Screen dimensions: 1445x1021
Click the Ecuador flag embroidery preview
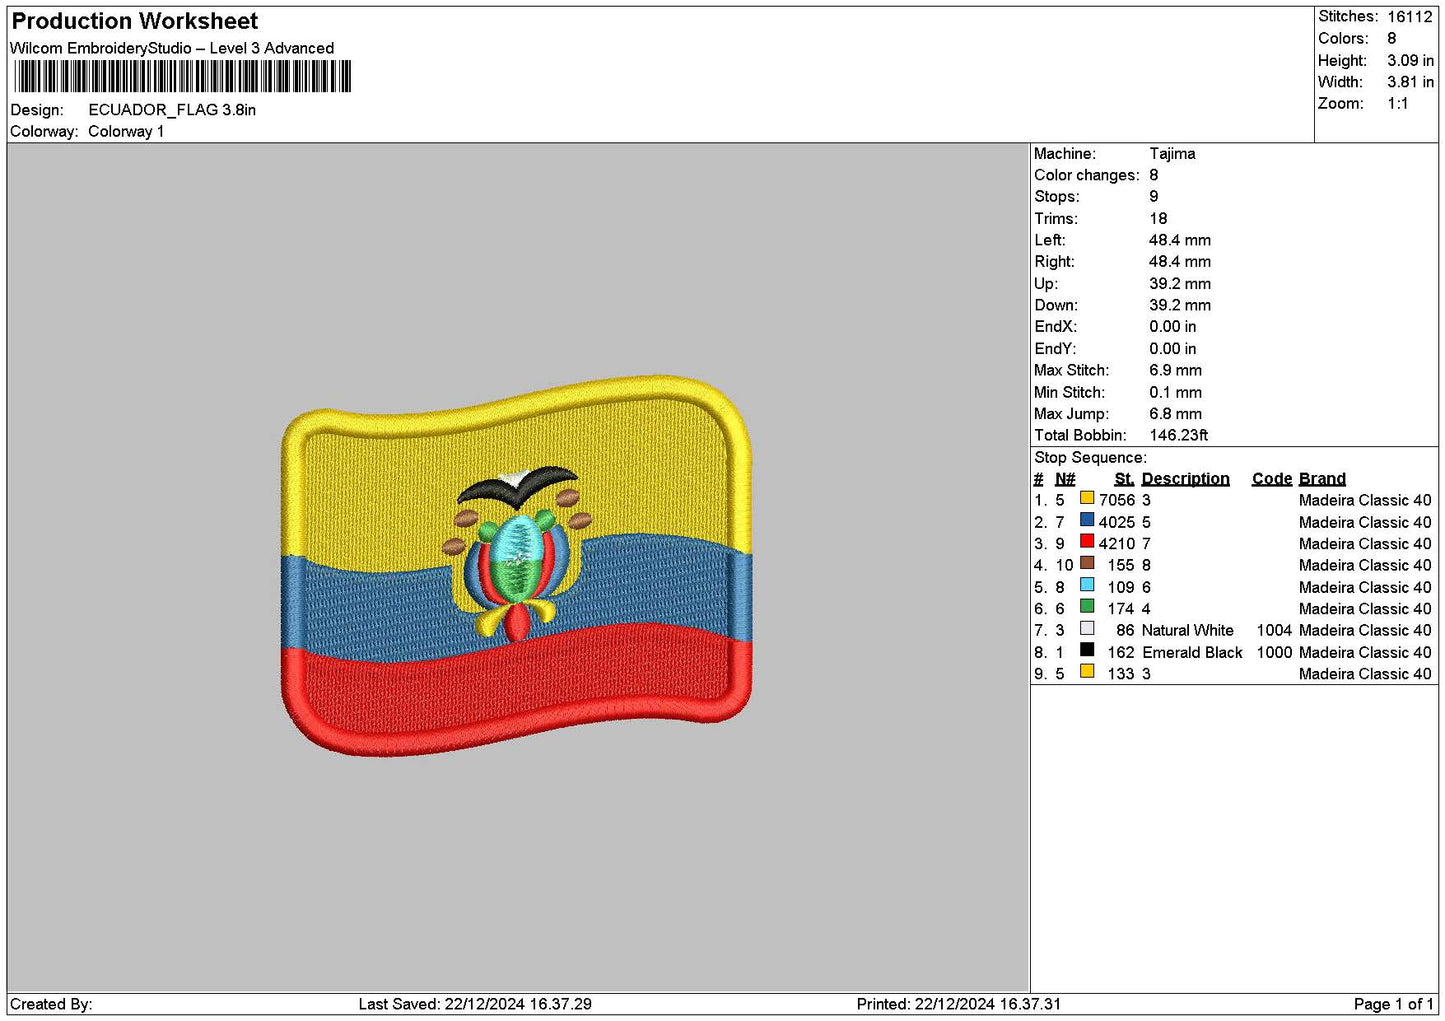pyautogui.click(x=516, y=565)
